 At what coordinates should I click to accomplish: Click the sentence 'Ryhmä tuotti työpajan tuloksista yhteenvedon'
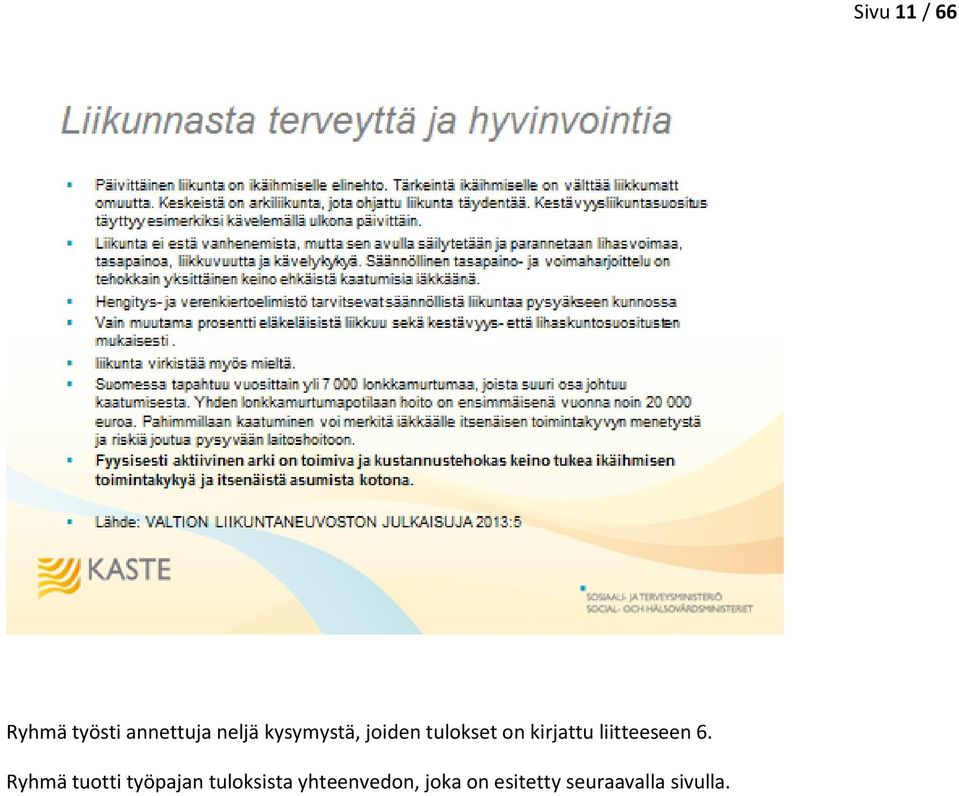tap(368, 782)
